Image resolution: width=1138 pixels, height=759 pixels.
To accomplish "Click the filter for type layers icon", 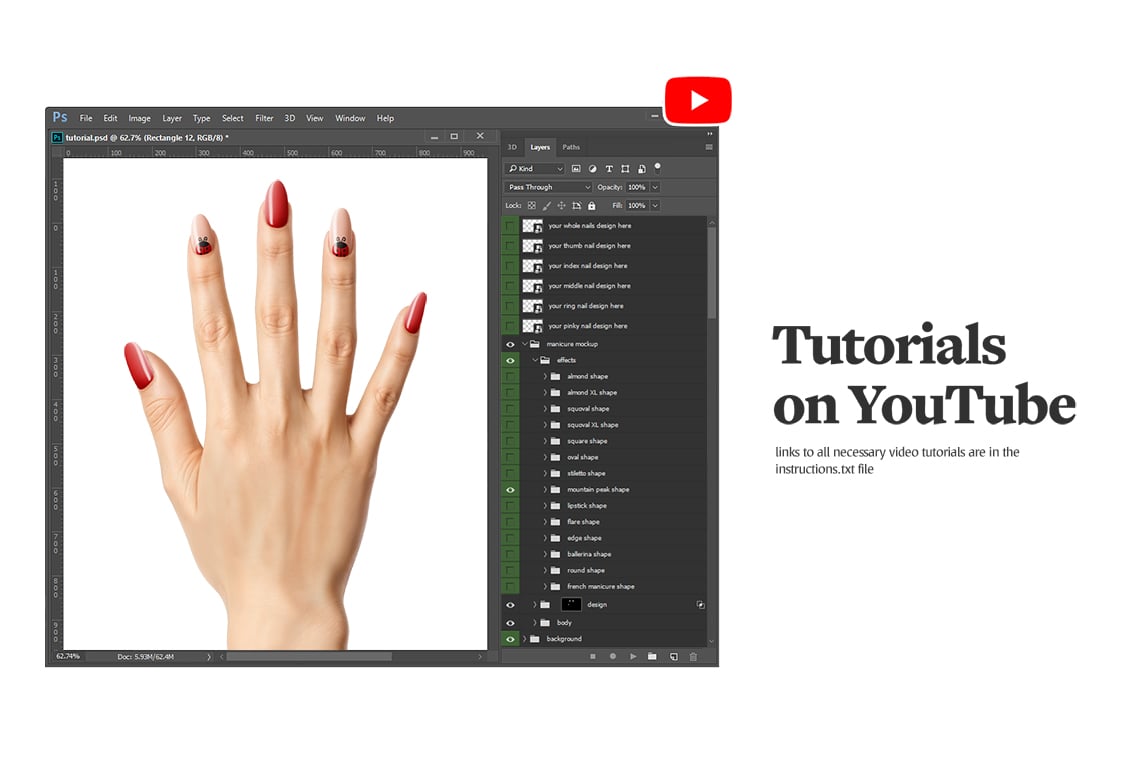I will coord(609,168).
